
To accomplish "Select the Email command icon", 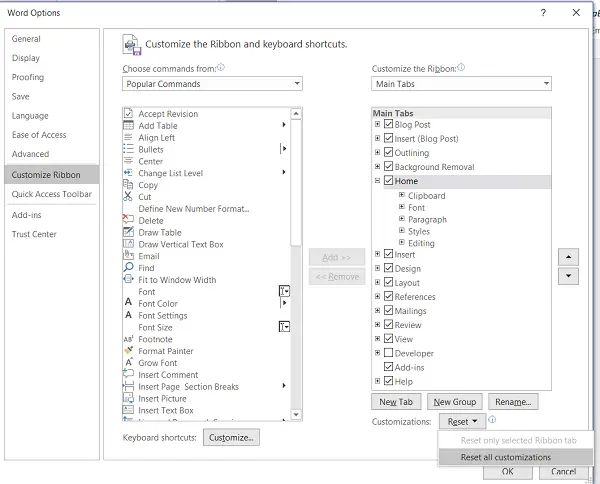I will pyautogui.click(x=128, y=256).
